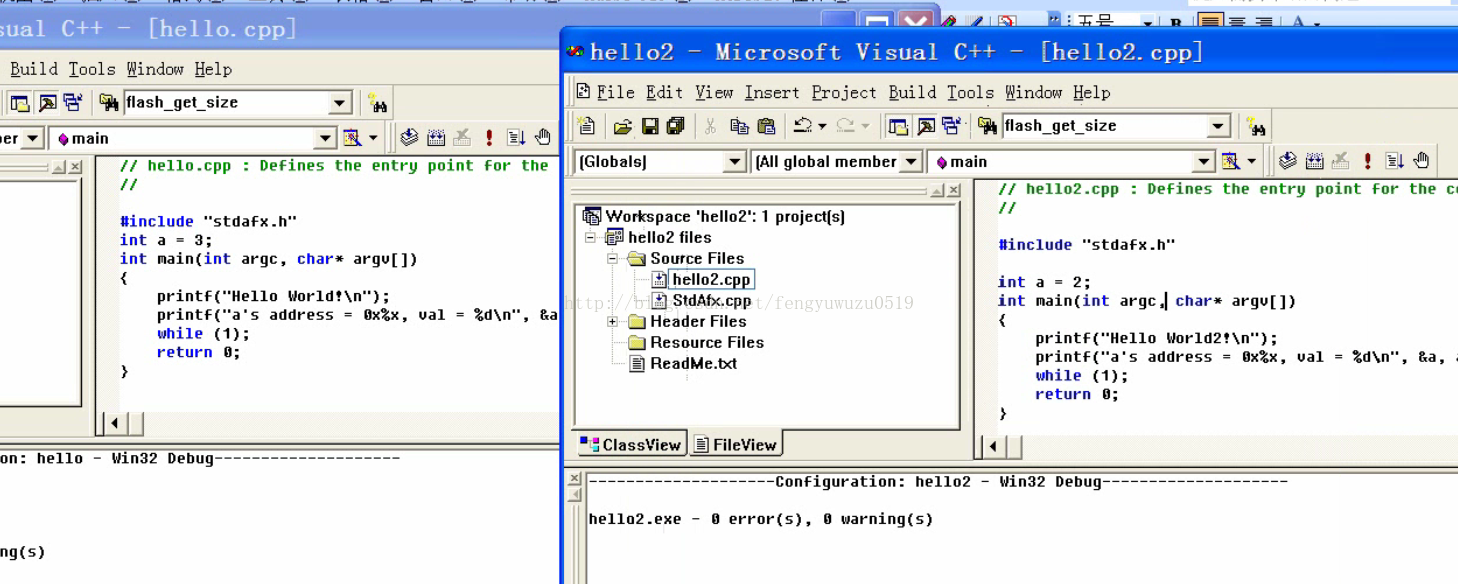Viewport: 1458px width, 584px height.
Task: Toggle the Workspace pane icon in hello2 toolbar
Action: point(898,126)
